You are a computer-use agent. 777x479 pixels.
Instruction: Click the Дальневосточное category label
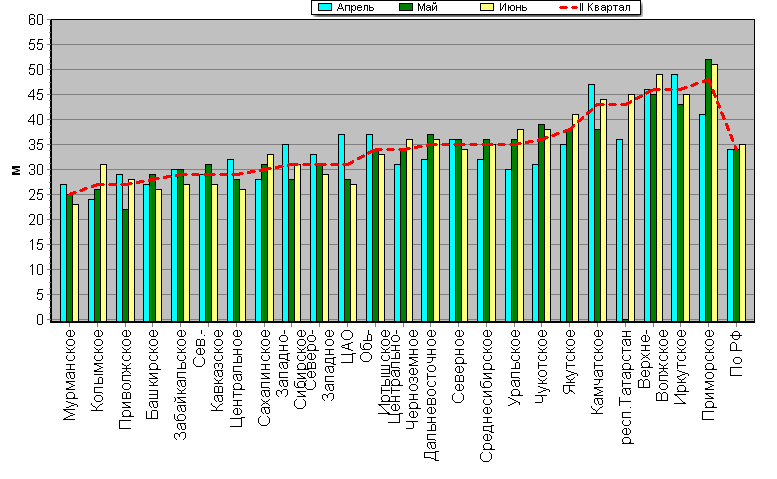pyautogui.click(x=431, y=395)
